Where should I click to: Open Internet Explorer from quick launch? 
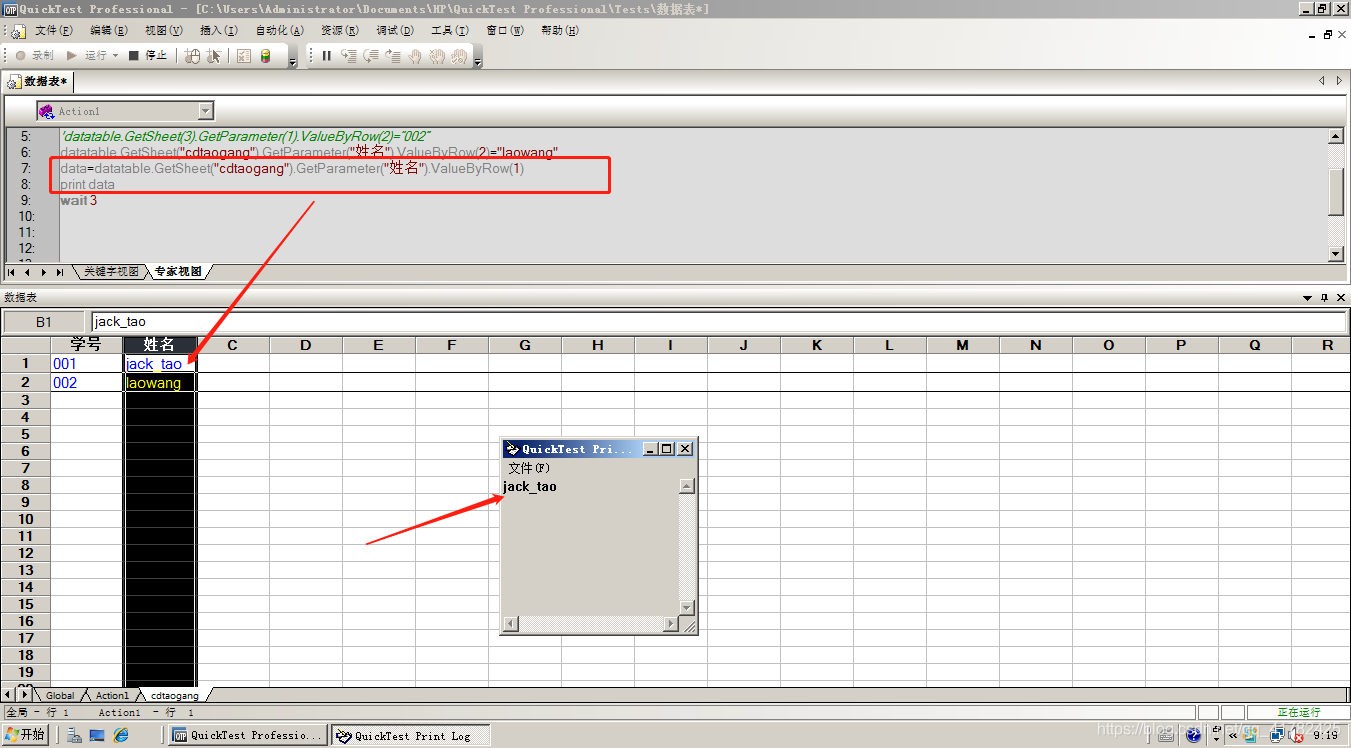121,735
